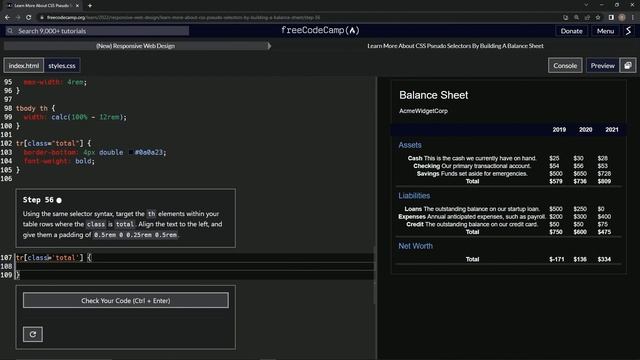Click the Loans row label in preview
Image resolution: width=640 pixels, height=360 pixels.
[413, 209]
